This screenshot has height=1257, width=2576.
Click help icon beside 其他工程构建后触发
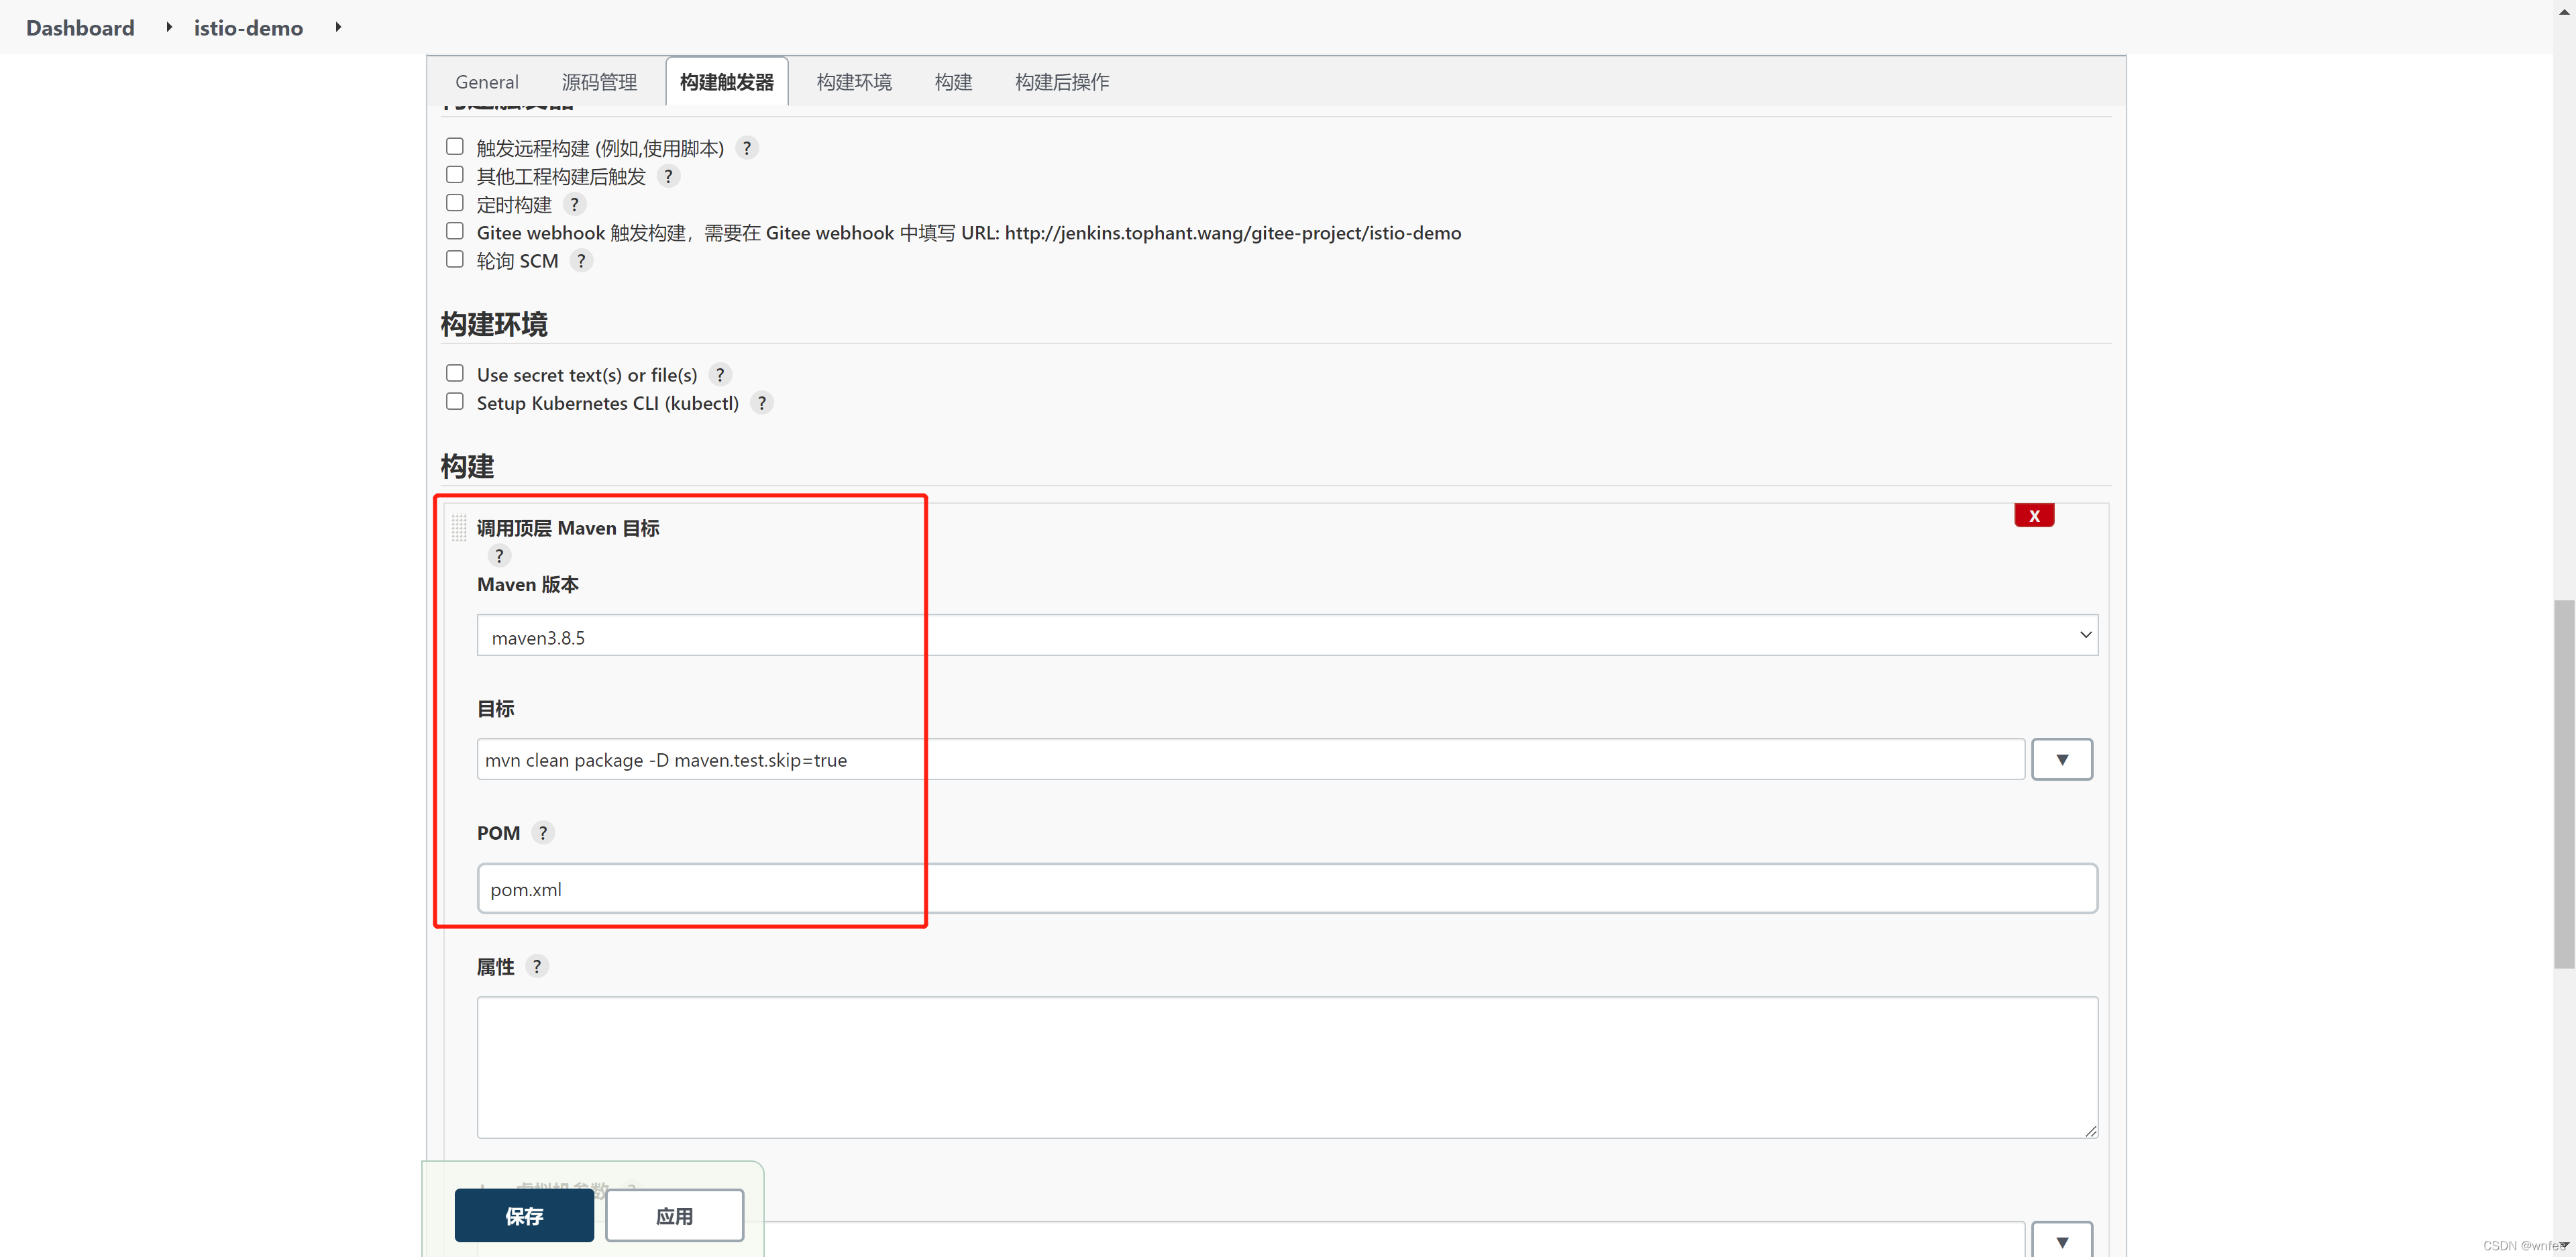(668, 176)
